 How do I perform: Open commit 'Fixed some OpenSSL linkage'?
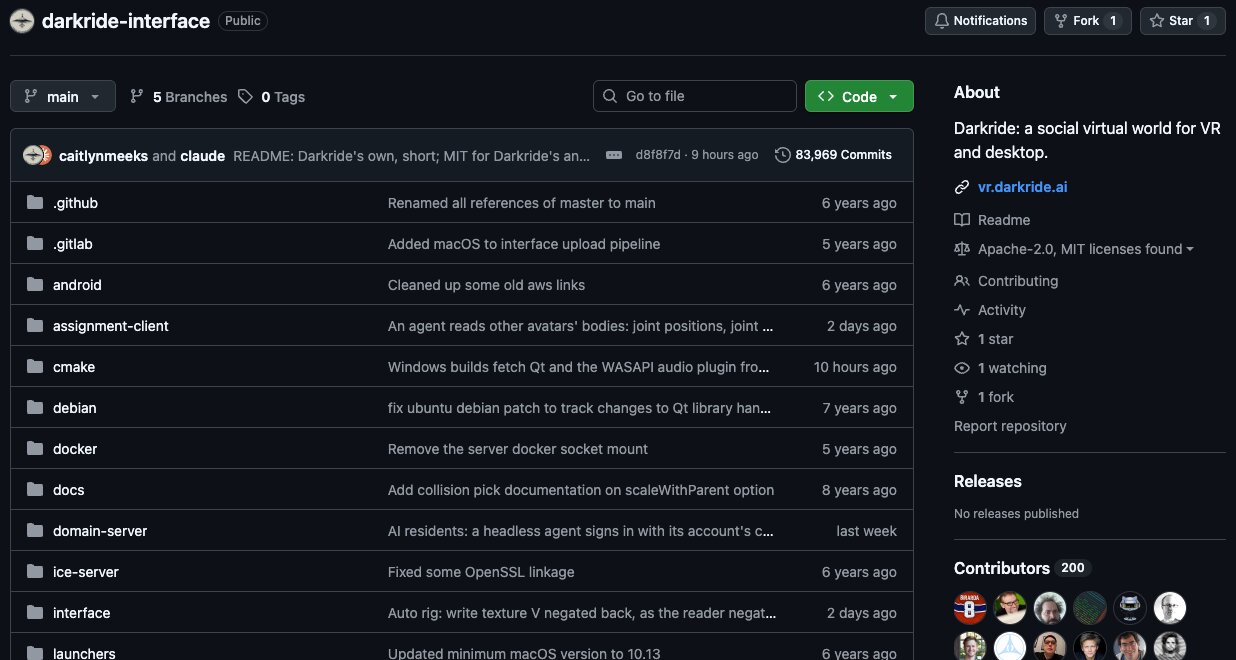point(481,572)
